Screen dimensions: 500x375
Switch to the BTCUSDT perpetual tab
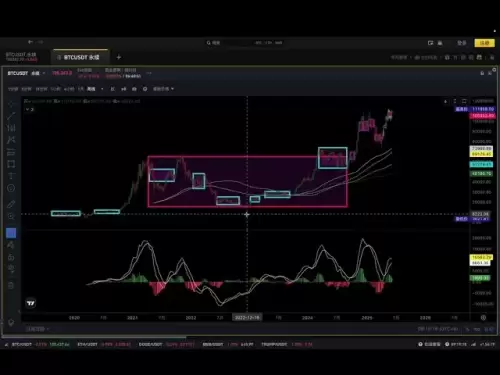(x=80, y=57)
